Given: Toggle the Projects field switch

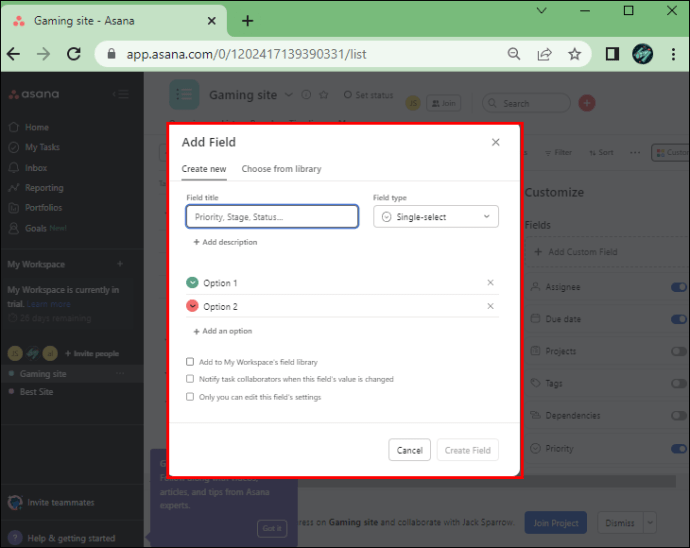Looking at the screenshot, I should pyautogui.click(x=679, y=351).
